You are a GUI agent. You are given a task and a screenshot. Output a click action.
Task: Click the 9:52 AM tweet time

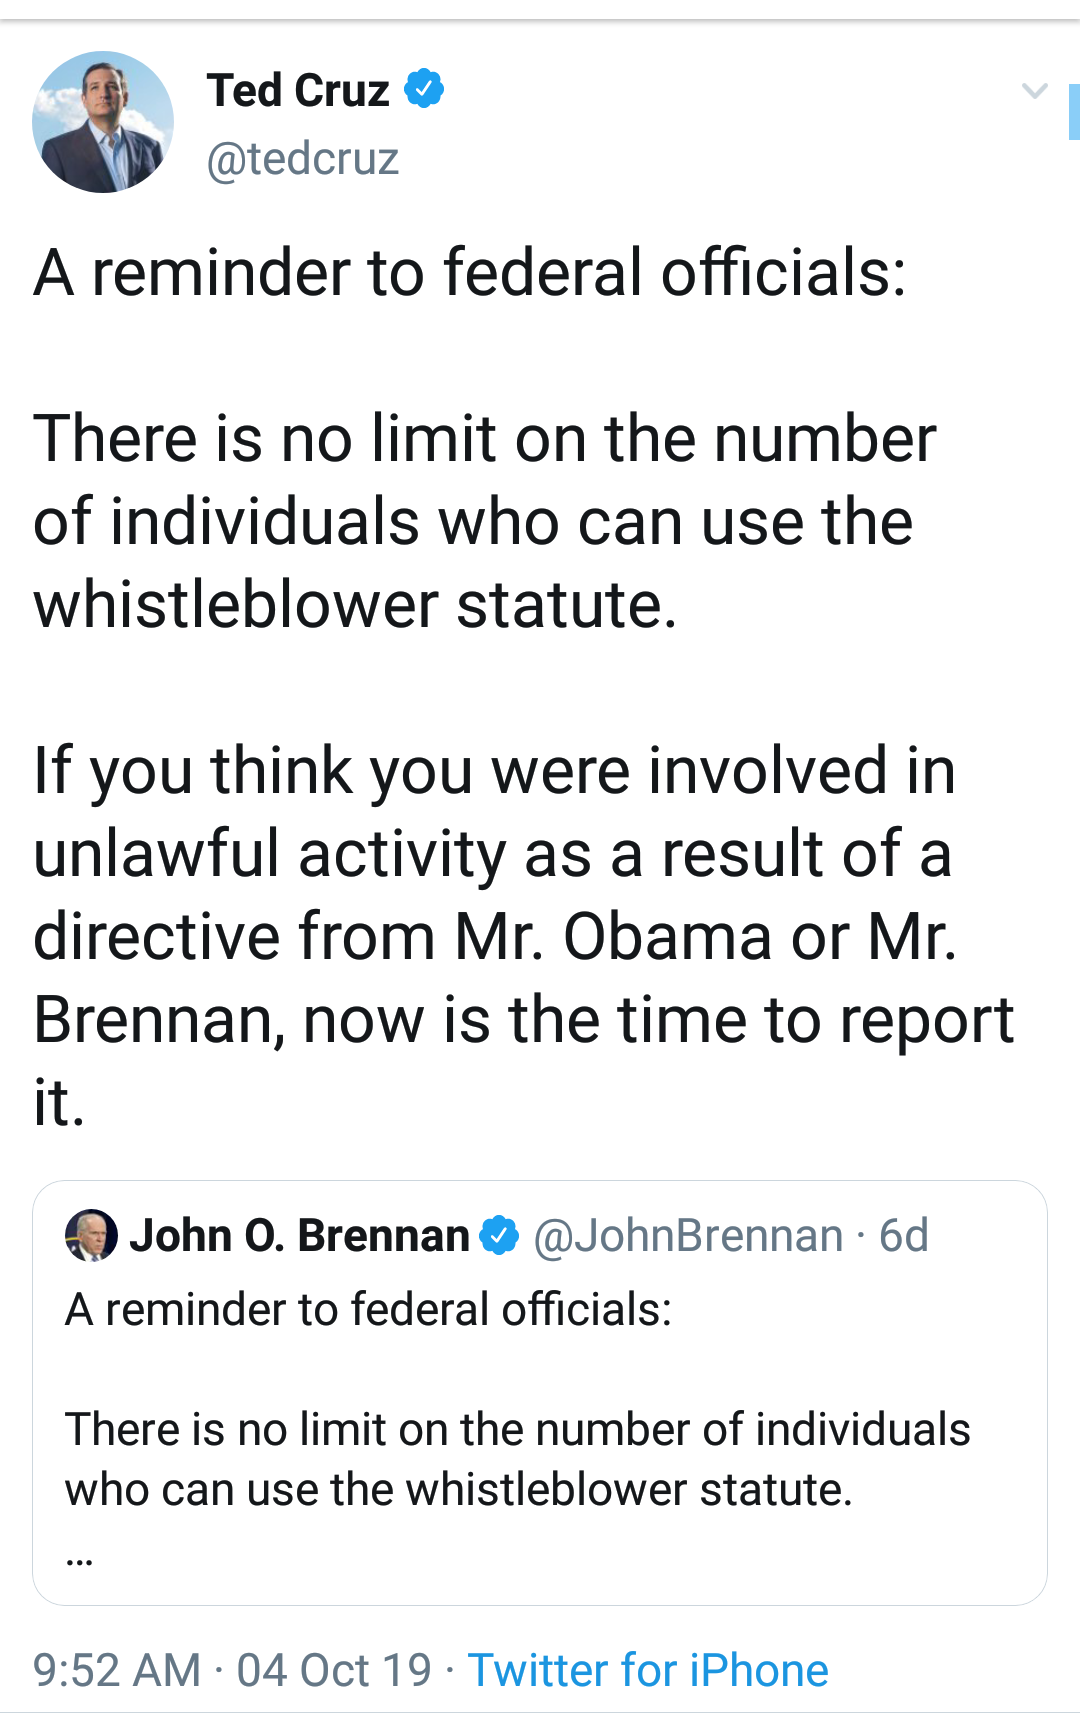[x=117, y=1670]
